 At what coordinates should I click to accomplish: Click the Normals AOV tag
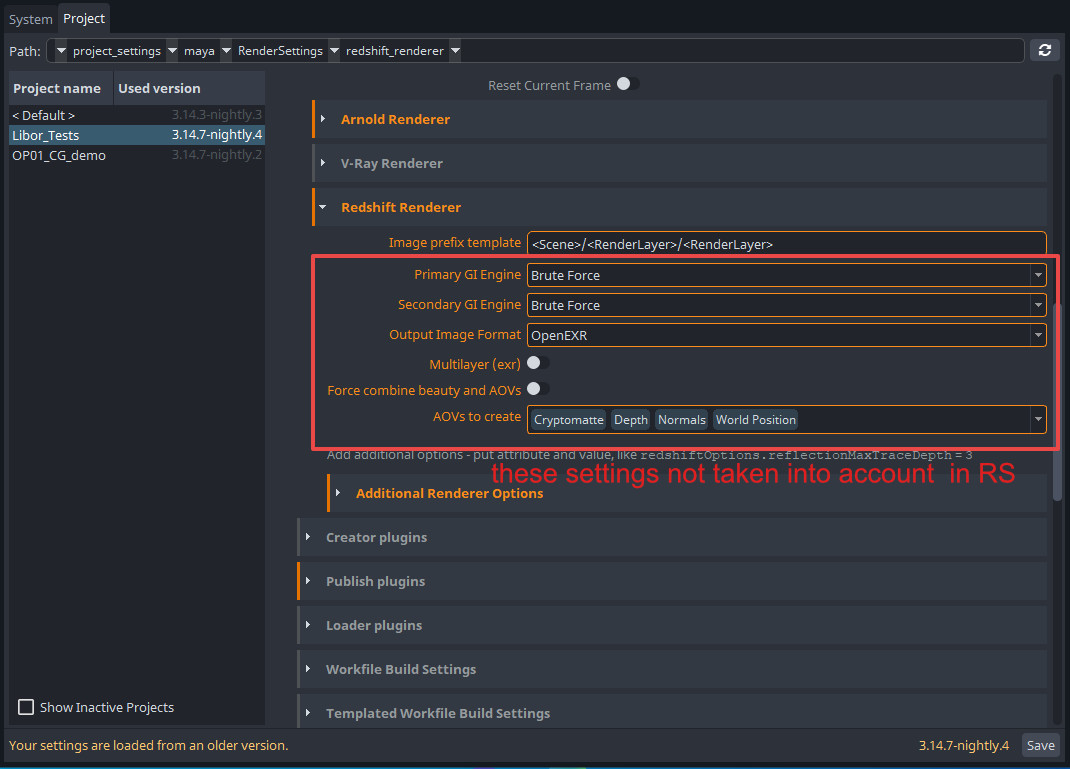681,420
